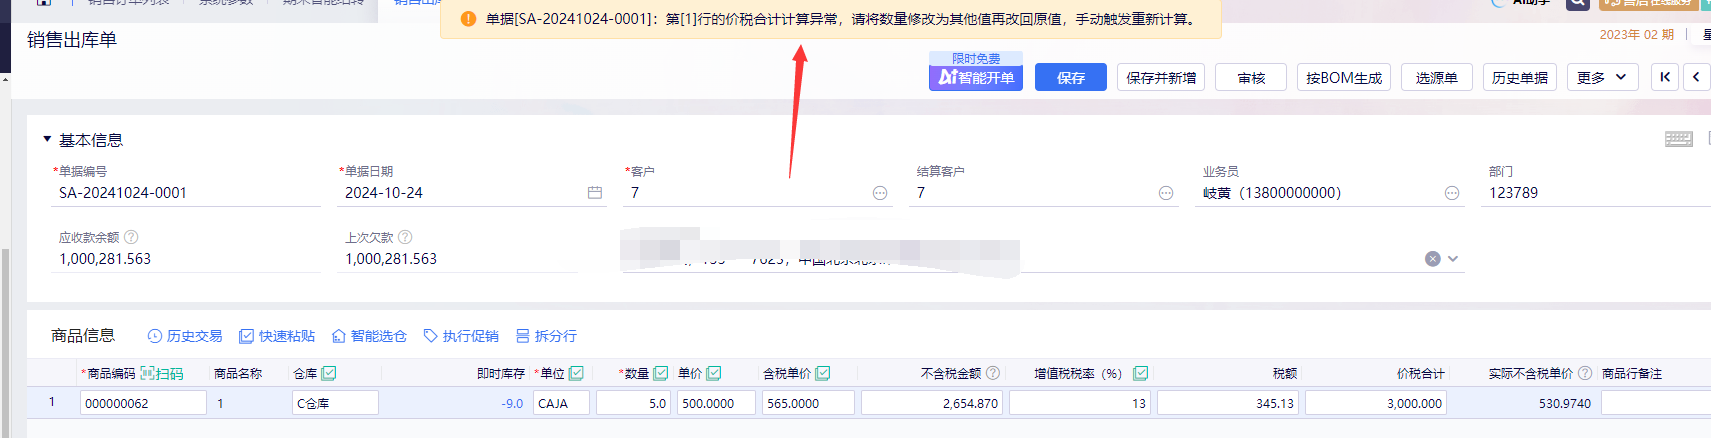Open the 单据日期 calendar icon
Image resolution: width=1711 pixels, height=438 pixels.
[x=595, y=192]
